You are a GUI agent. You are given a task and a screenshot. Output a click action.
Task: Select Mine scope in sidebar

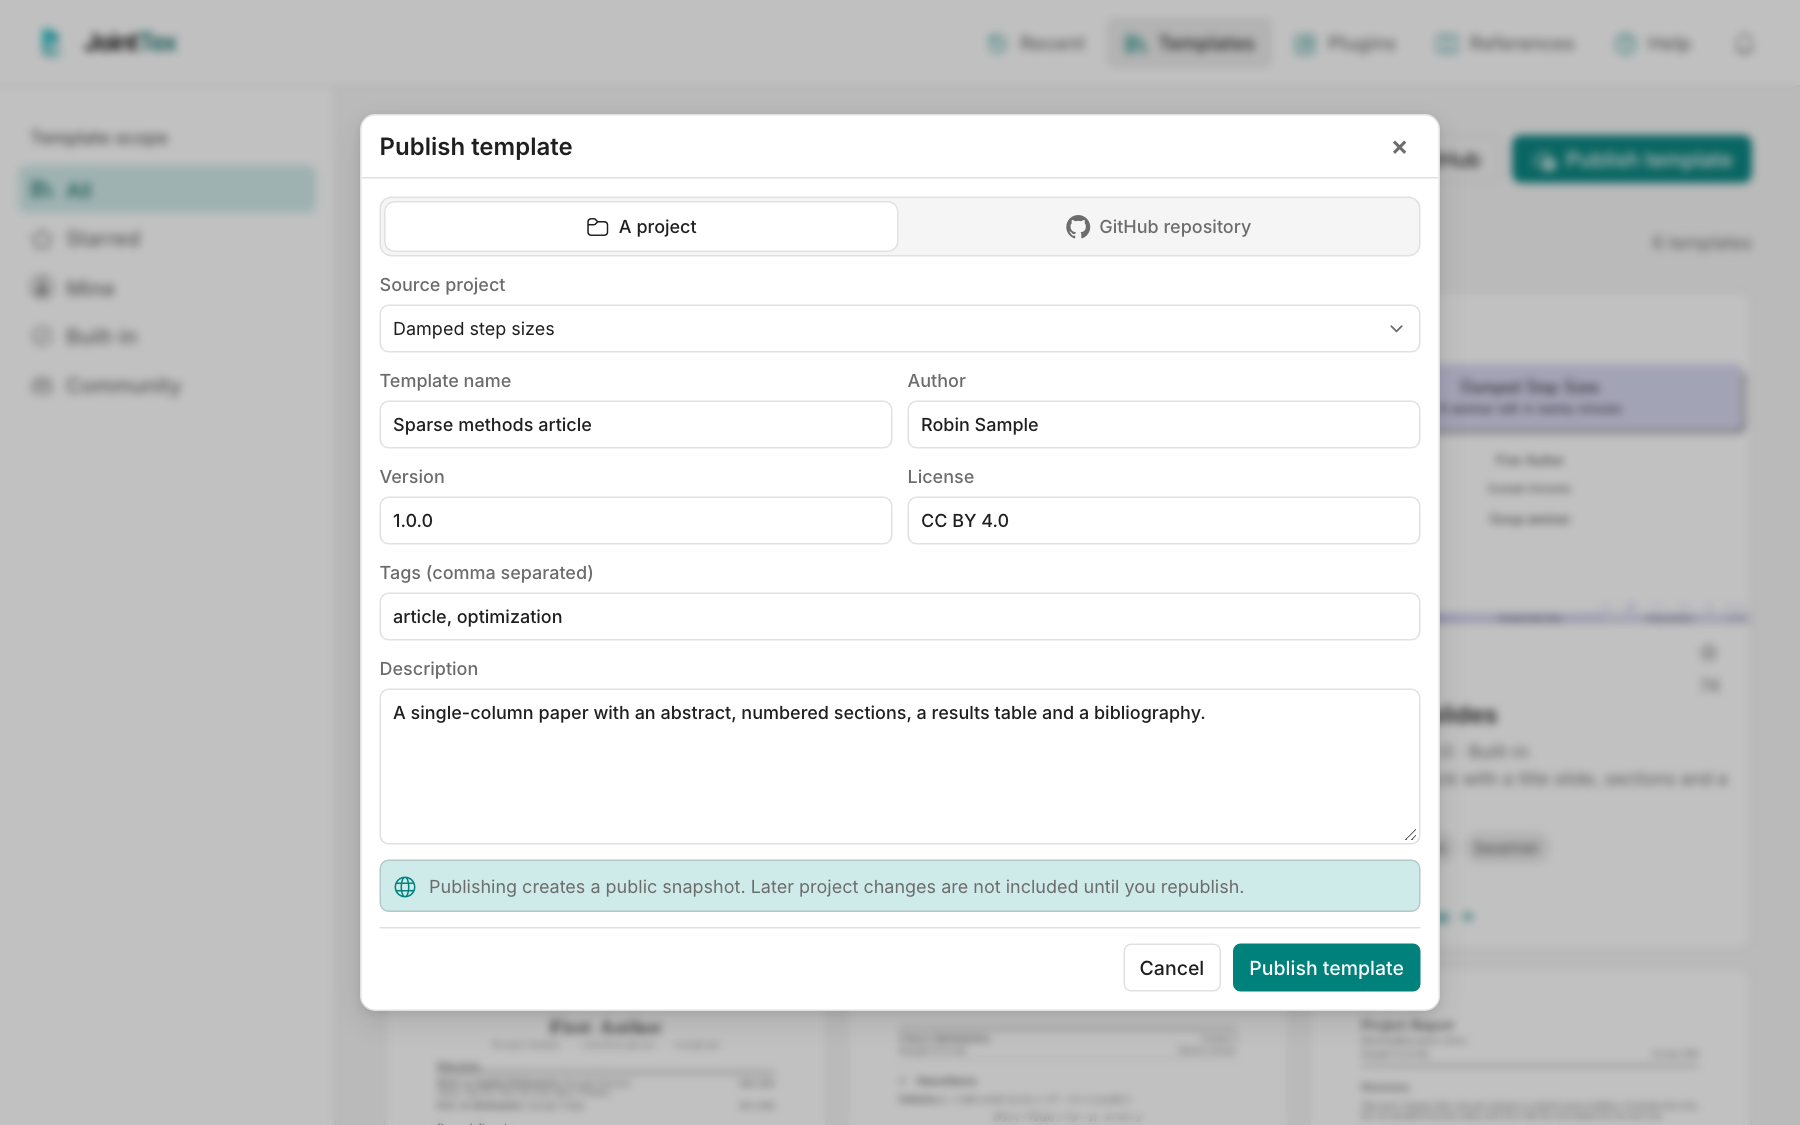[x=168, y=288]
